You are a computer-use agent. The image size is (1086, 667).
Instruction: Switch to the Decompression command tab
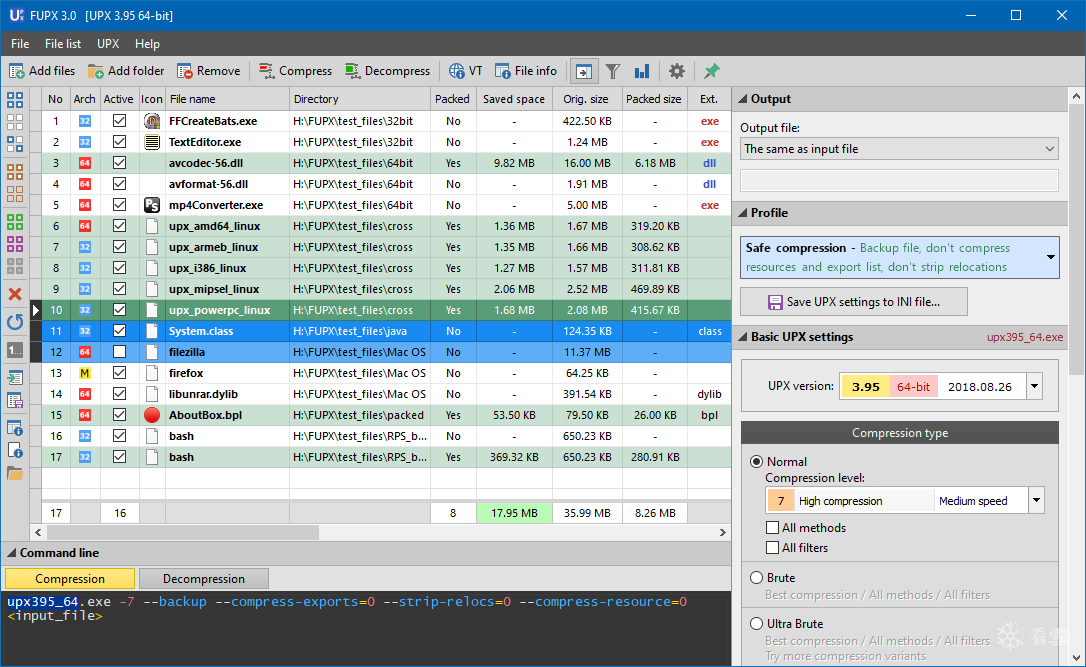coord(204,578)
